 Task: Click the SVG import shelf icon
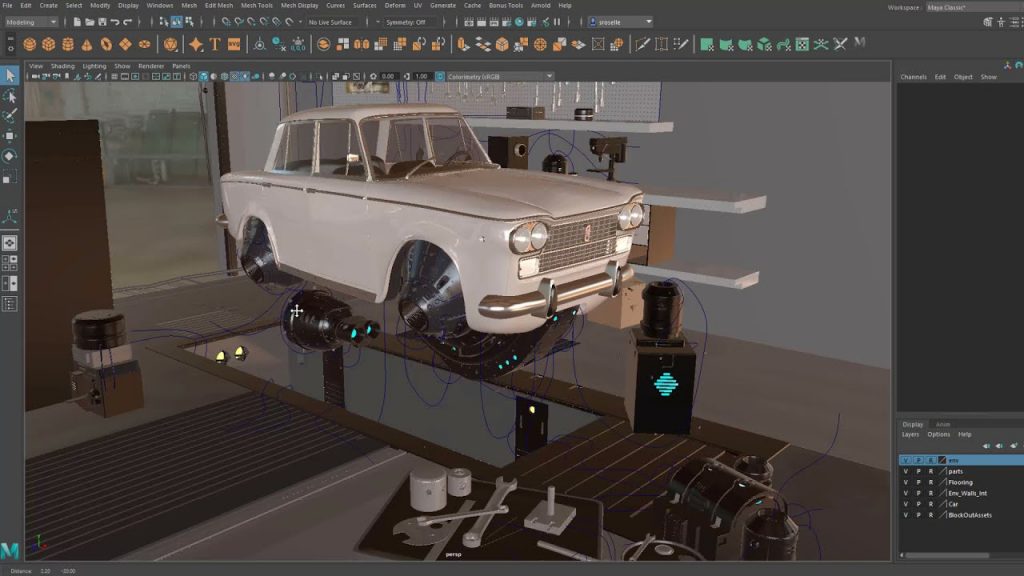tap(234, 44)
